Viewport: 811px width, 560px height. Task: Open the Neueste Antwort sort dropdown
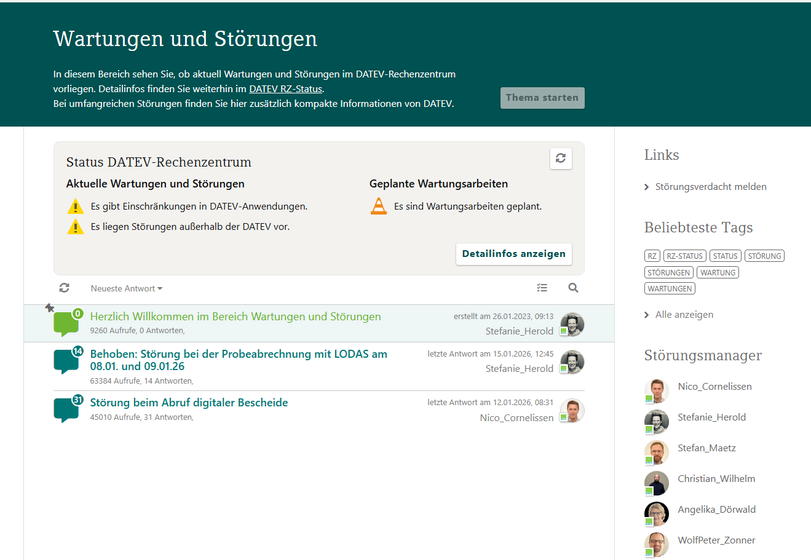[x=126, y=289]
